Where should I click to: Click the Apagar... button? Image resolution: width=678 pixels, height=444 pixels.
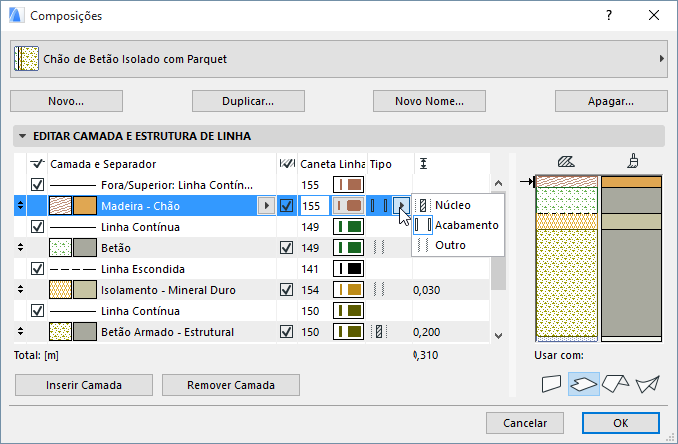pos(611,101)
